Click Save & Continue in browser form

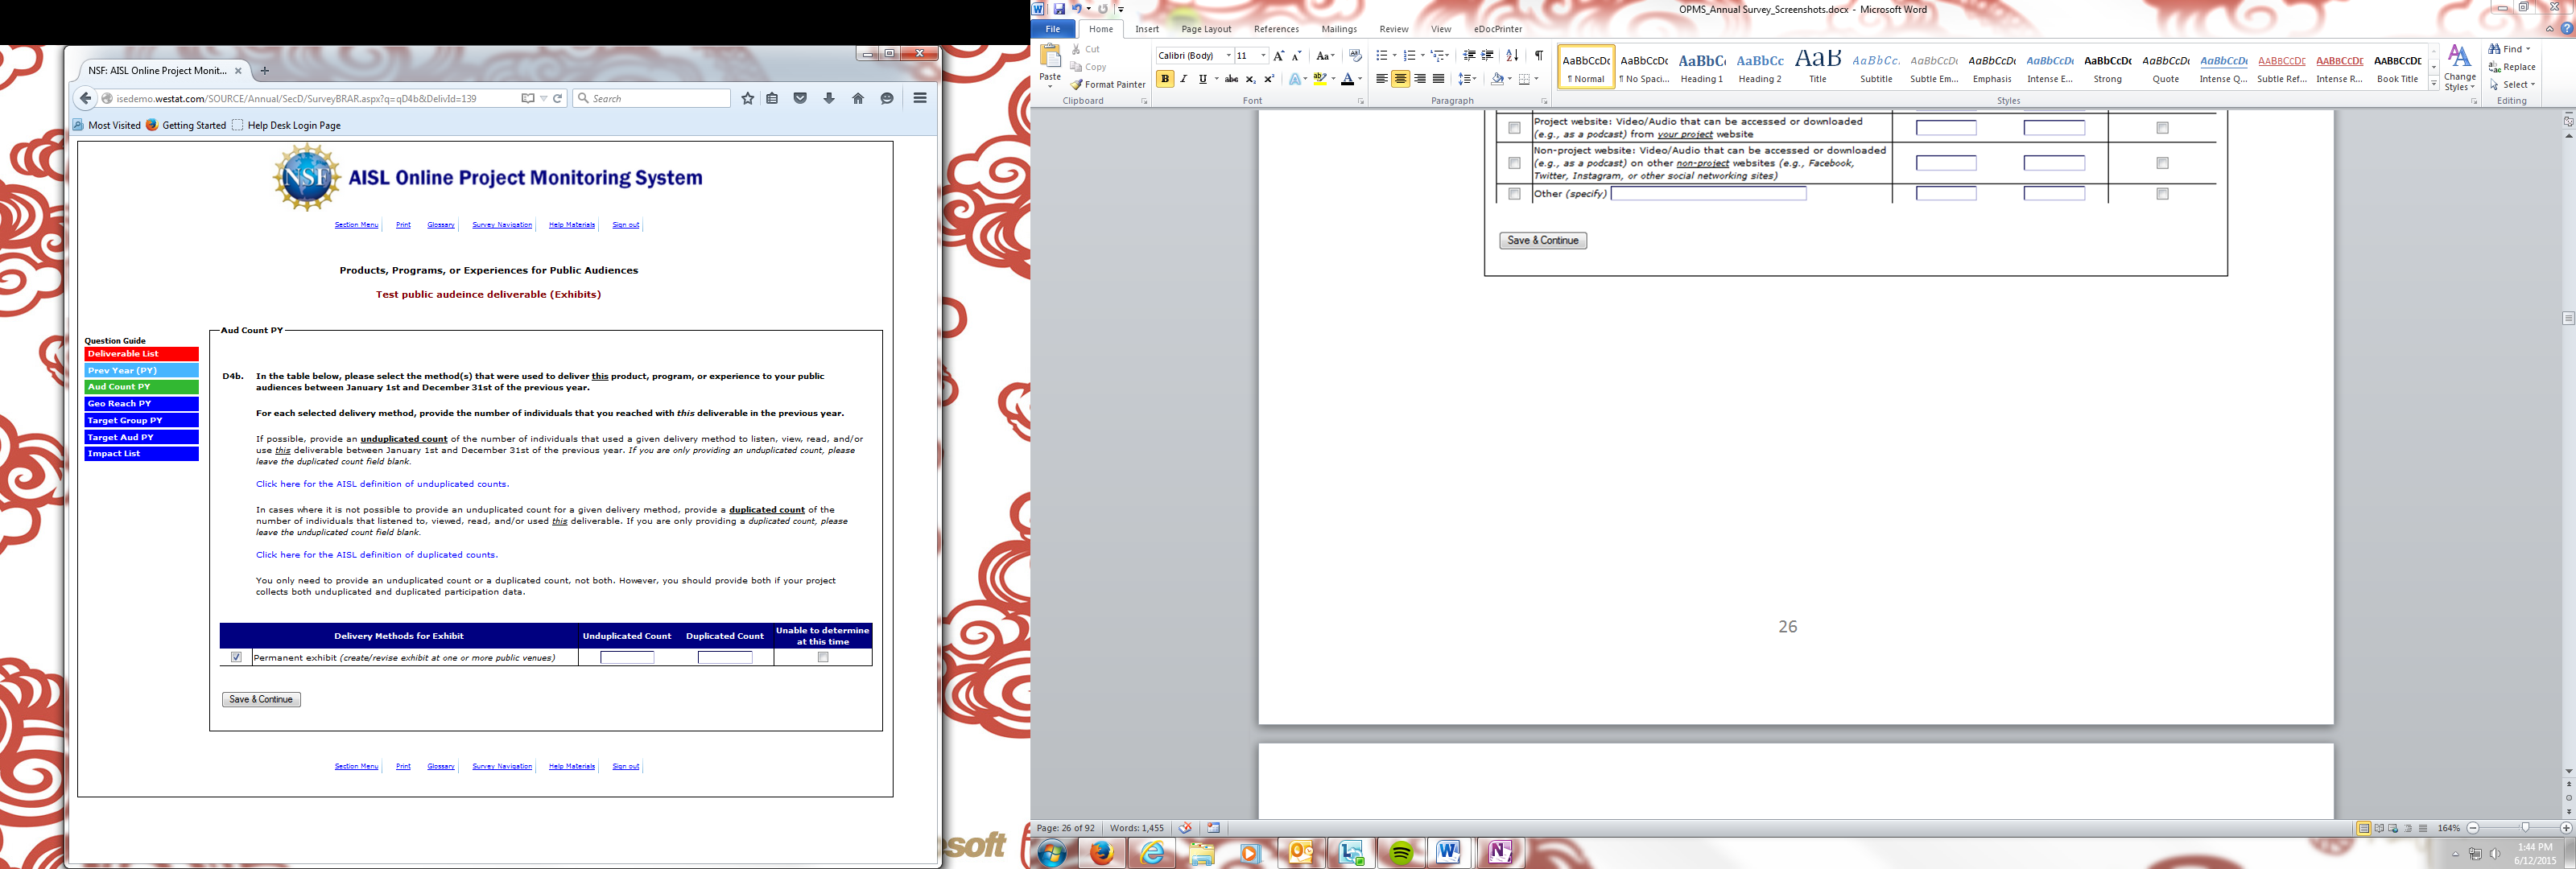click(261, 699)
